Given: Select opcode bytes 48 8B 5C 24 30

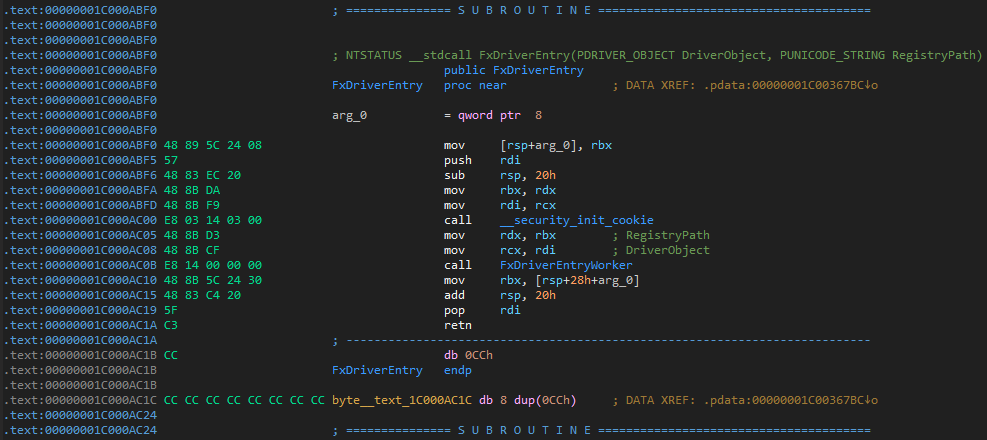Looking at the screenshot, I should point(212,280).
